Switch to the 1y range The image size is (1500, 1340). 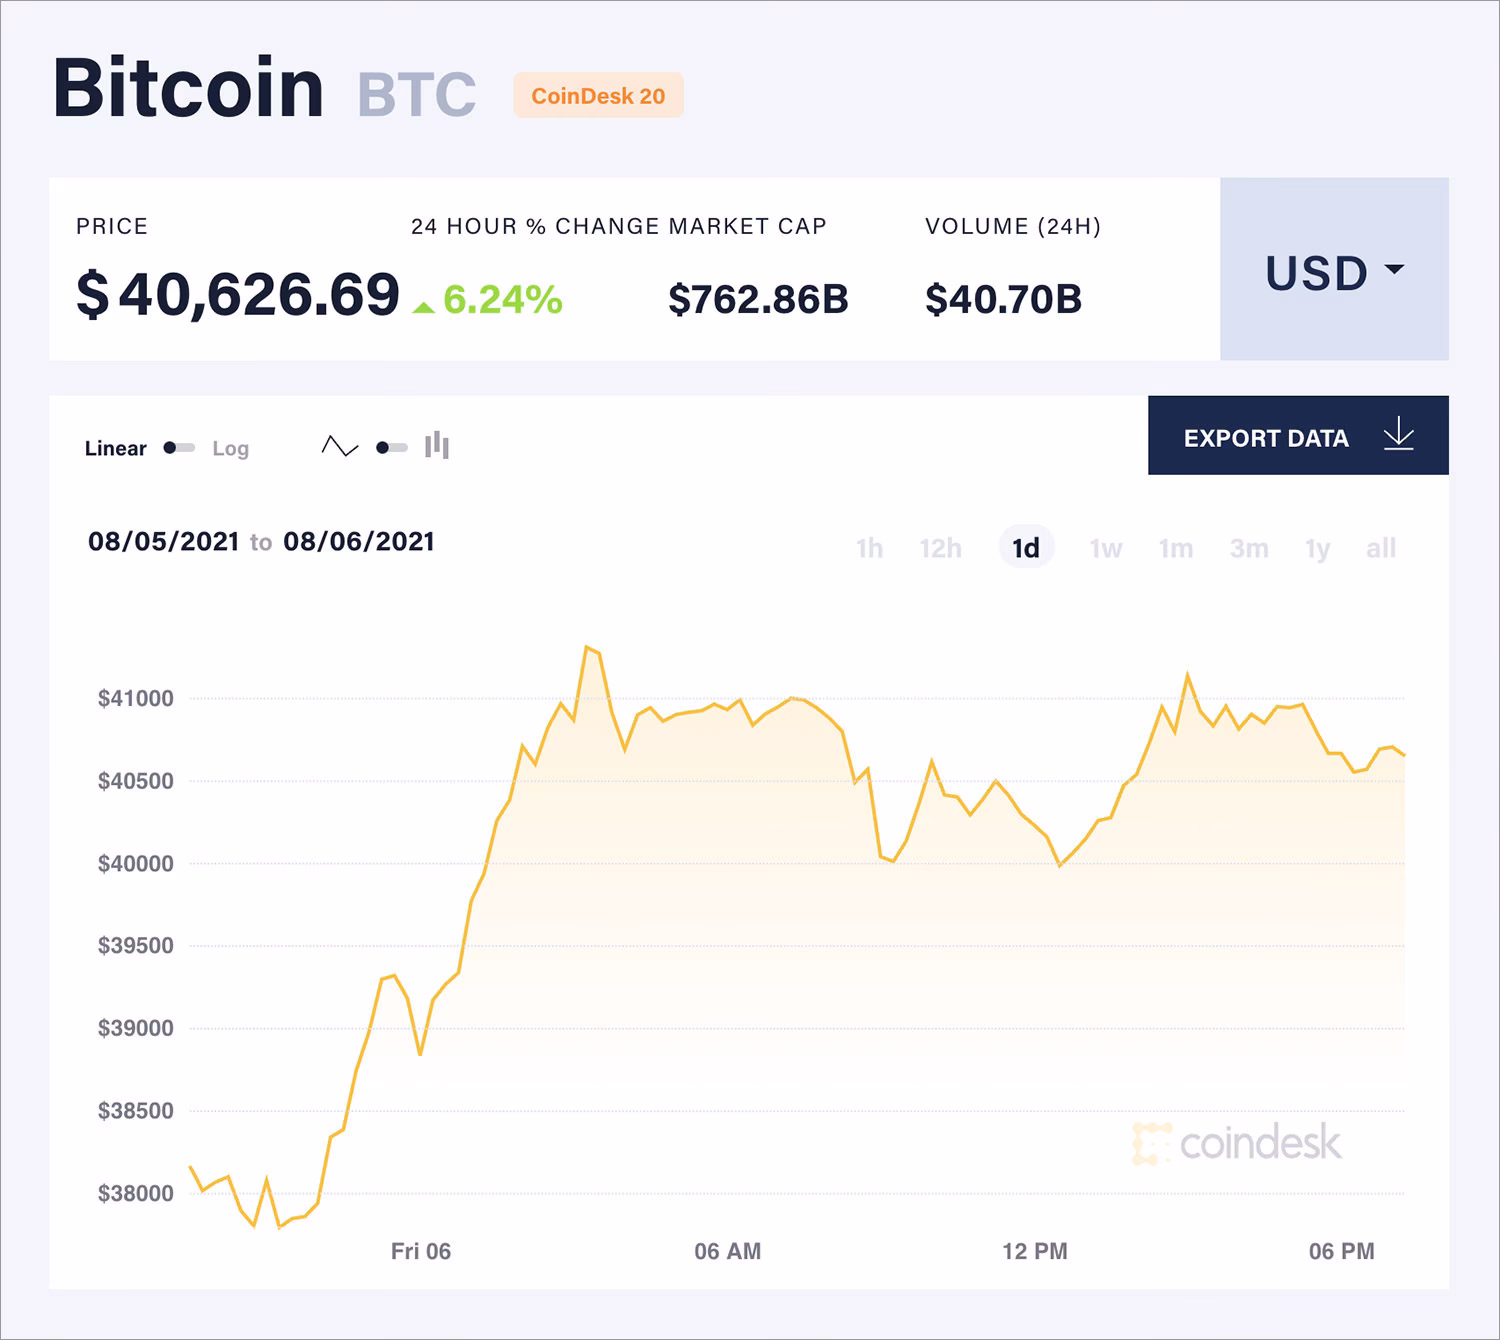[x=1317, y=548]
